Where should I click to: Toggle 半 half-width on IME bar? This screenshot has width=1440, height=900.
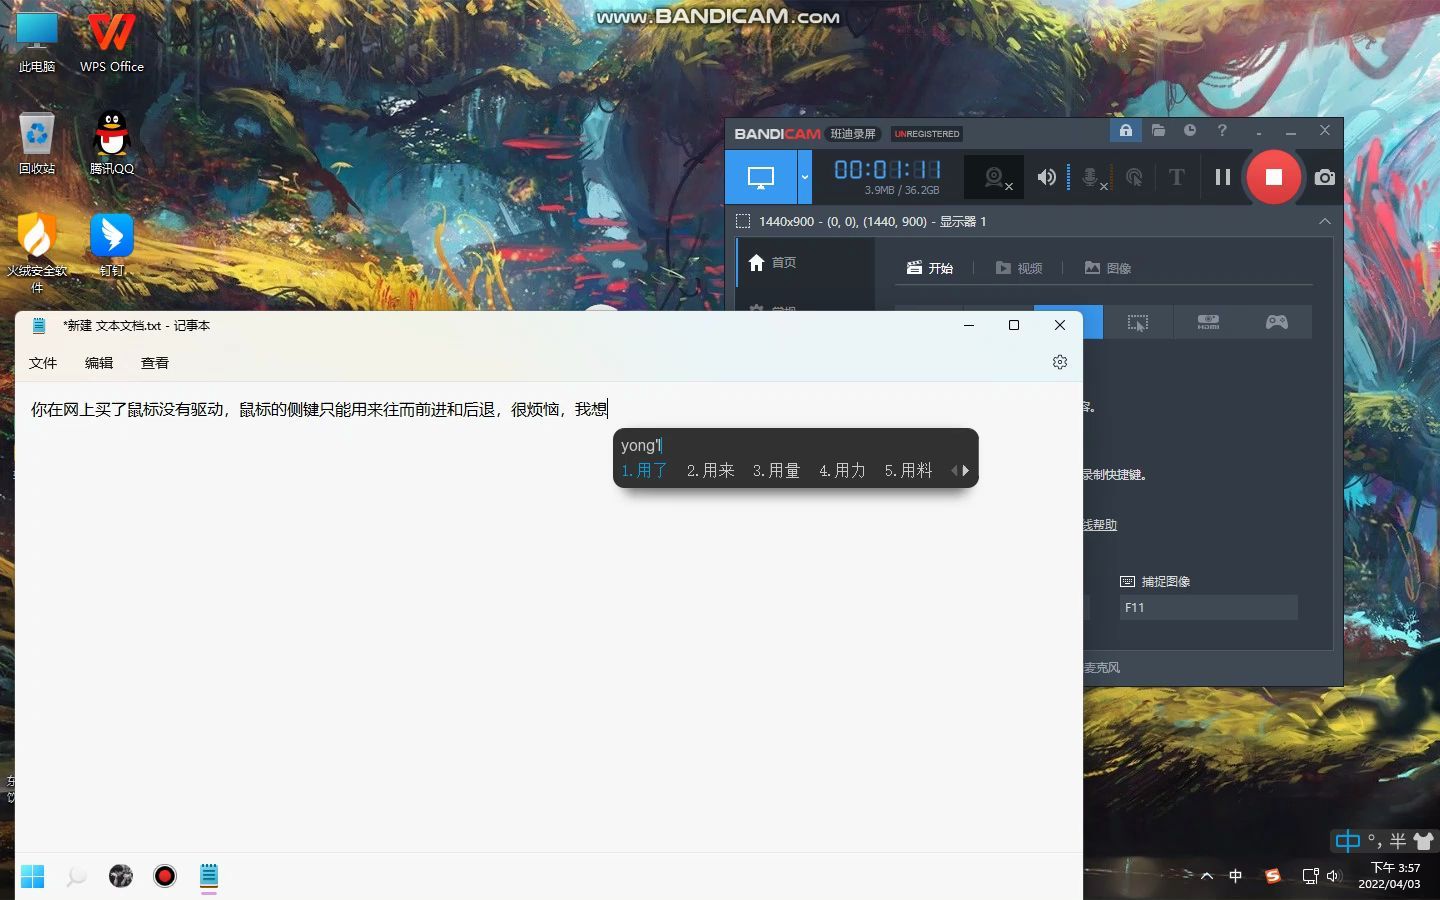(x=1398, y=841)
